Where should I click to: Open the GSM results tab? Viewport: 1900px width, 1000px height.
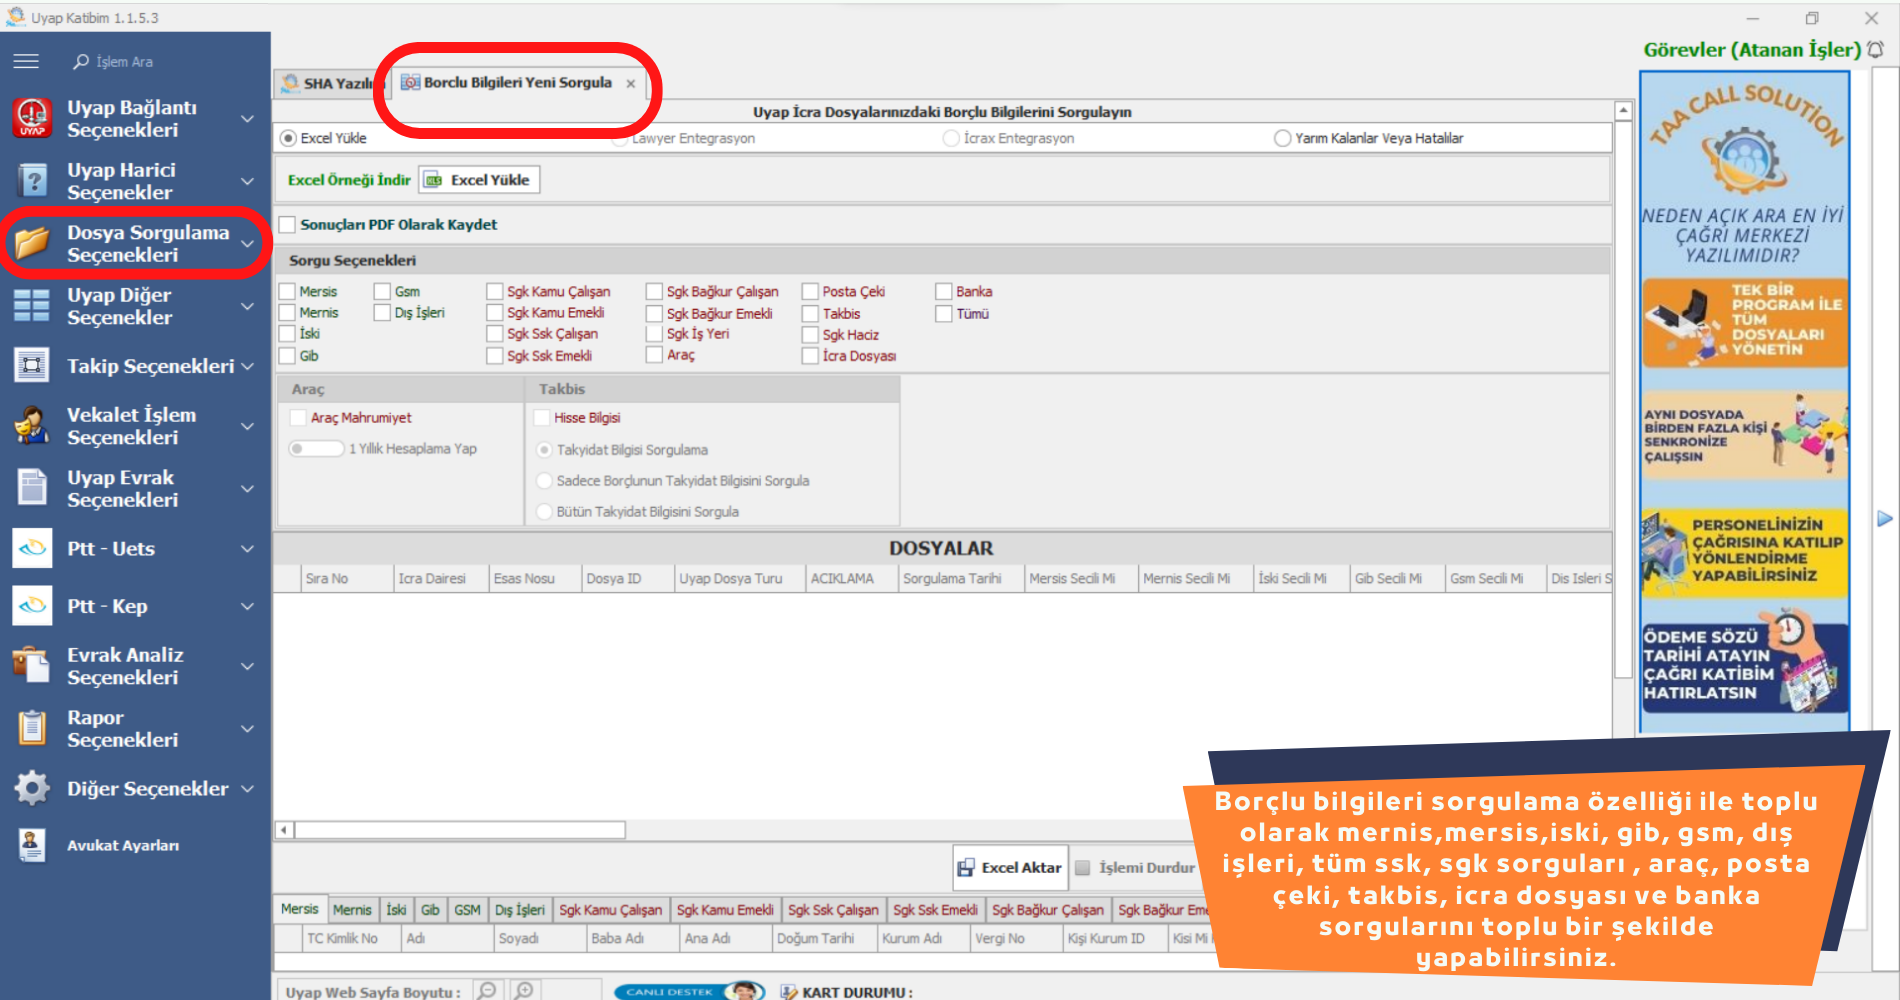click(x=467, y=910)
